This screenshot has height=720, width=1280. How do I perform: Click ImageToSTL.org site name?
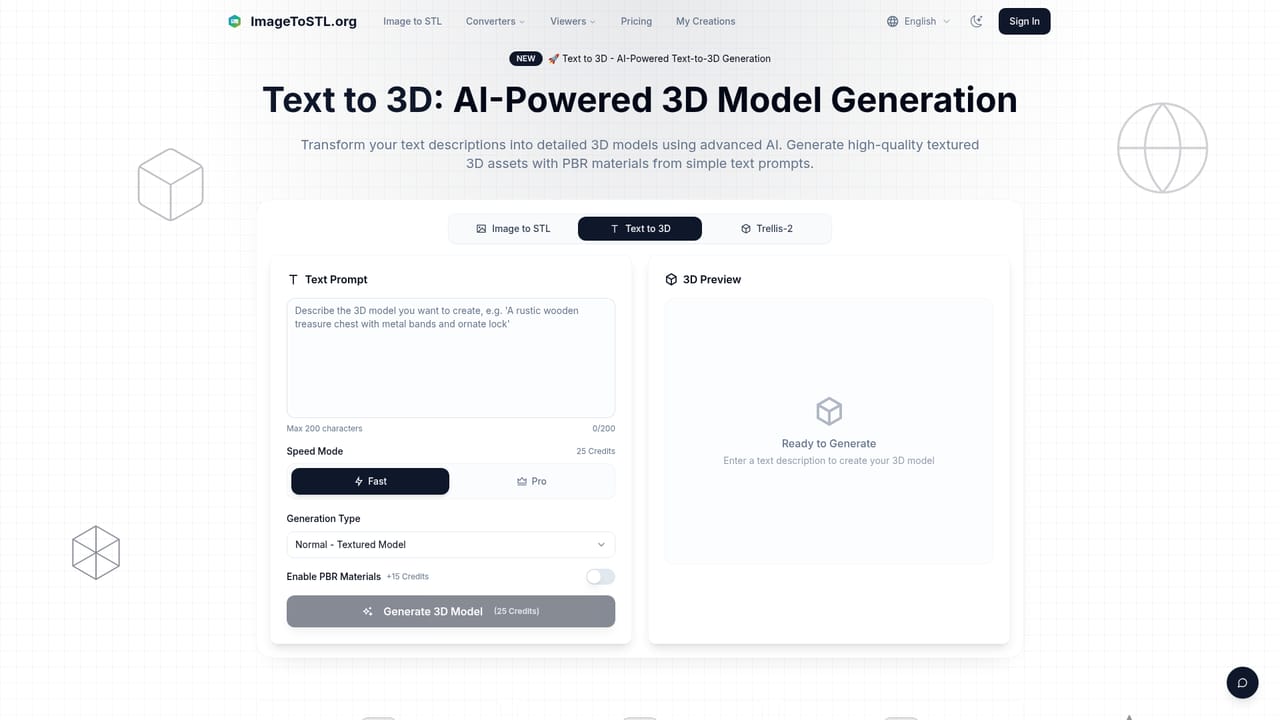pyautogui.click(x=303, y=21)
